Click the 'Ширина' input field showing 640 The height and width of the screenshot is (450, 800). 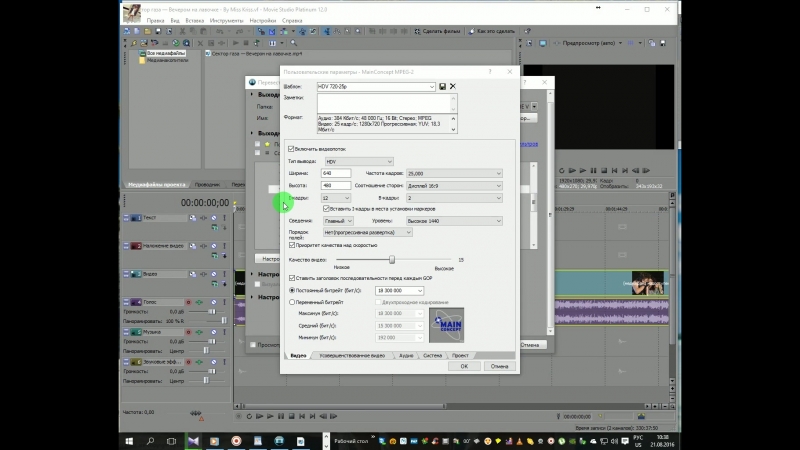pyautogui.click(x=335, y=173)
